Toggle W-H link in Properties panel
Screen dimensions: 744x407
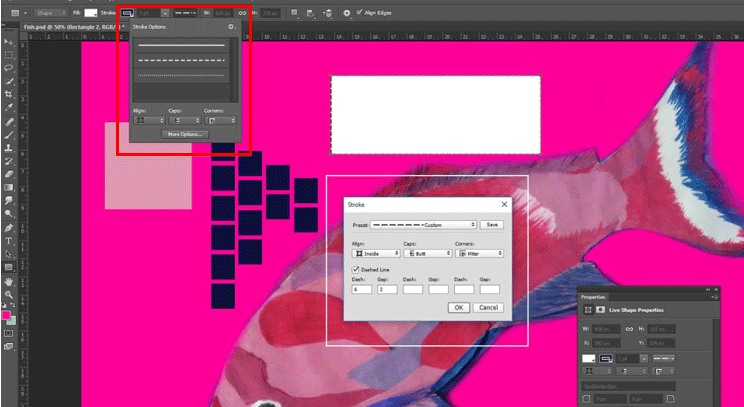pyautogui.click(x=629, y=329)
